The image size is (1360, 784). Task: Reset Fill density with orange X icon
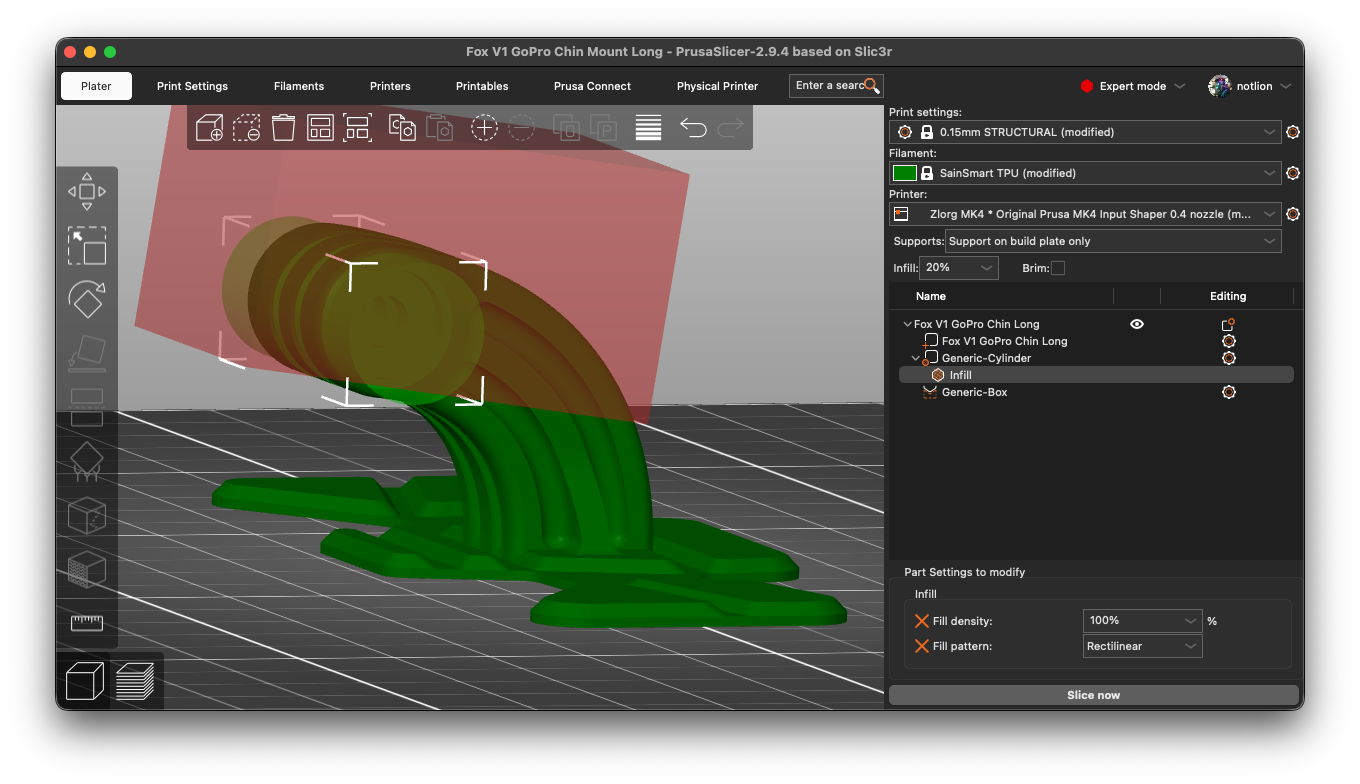(x=922, y=621)
